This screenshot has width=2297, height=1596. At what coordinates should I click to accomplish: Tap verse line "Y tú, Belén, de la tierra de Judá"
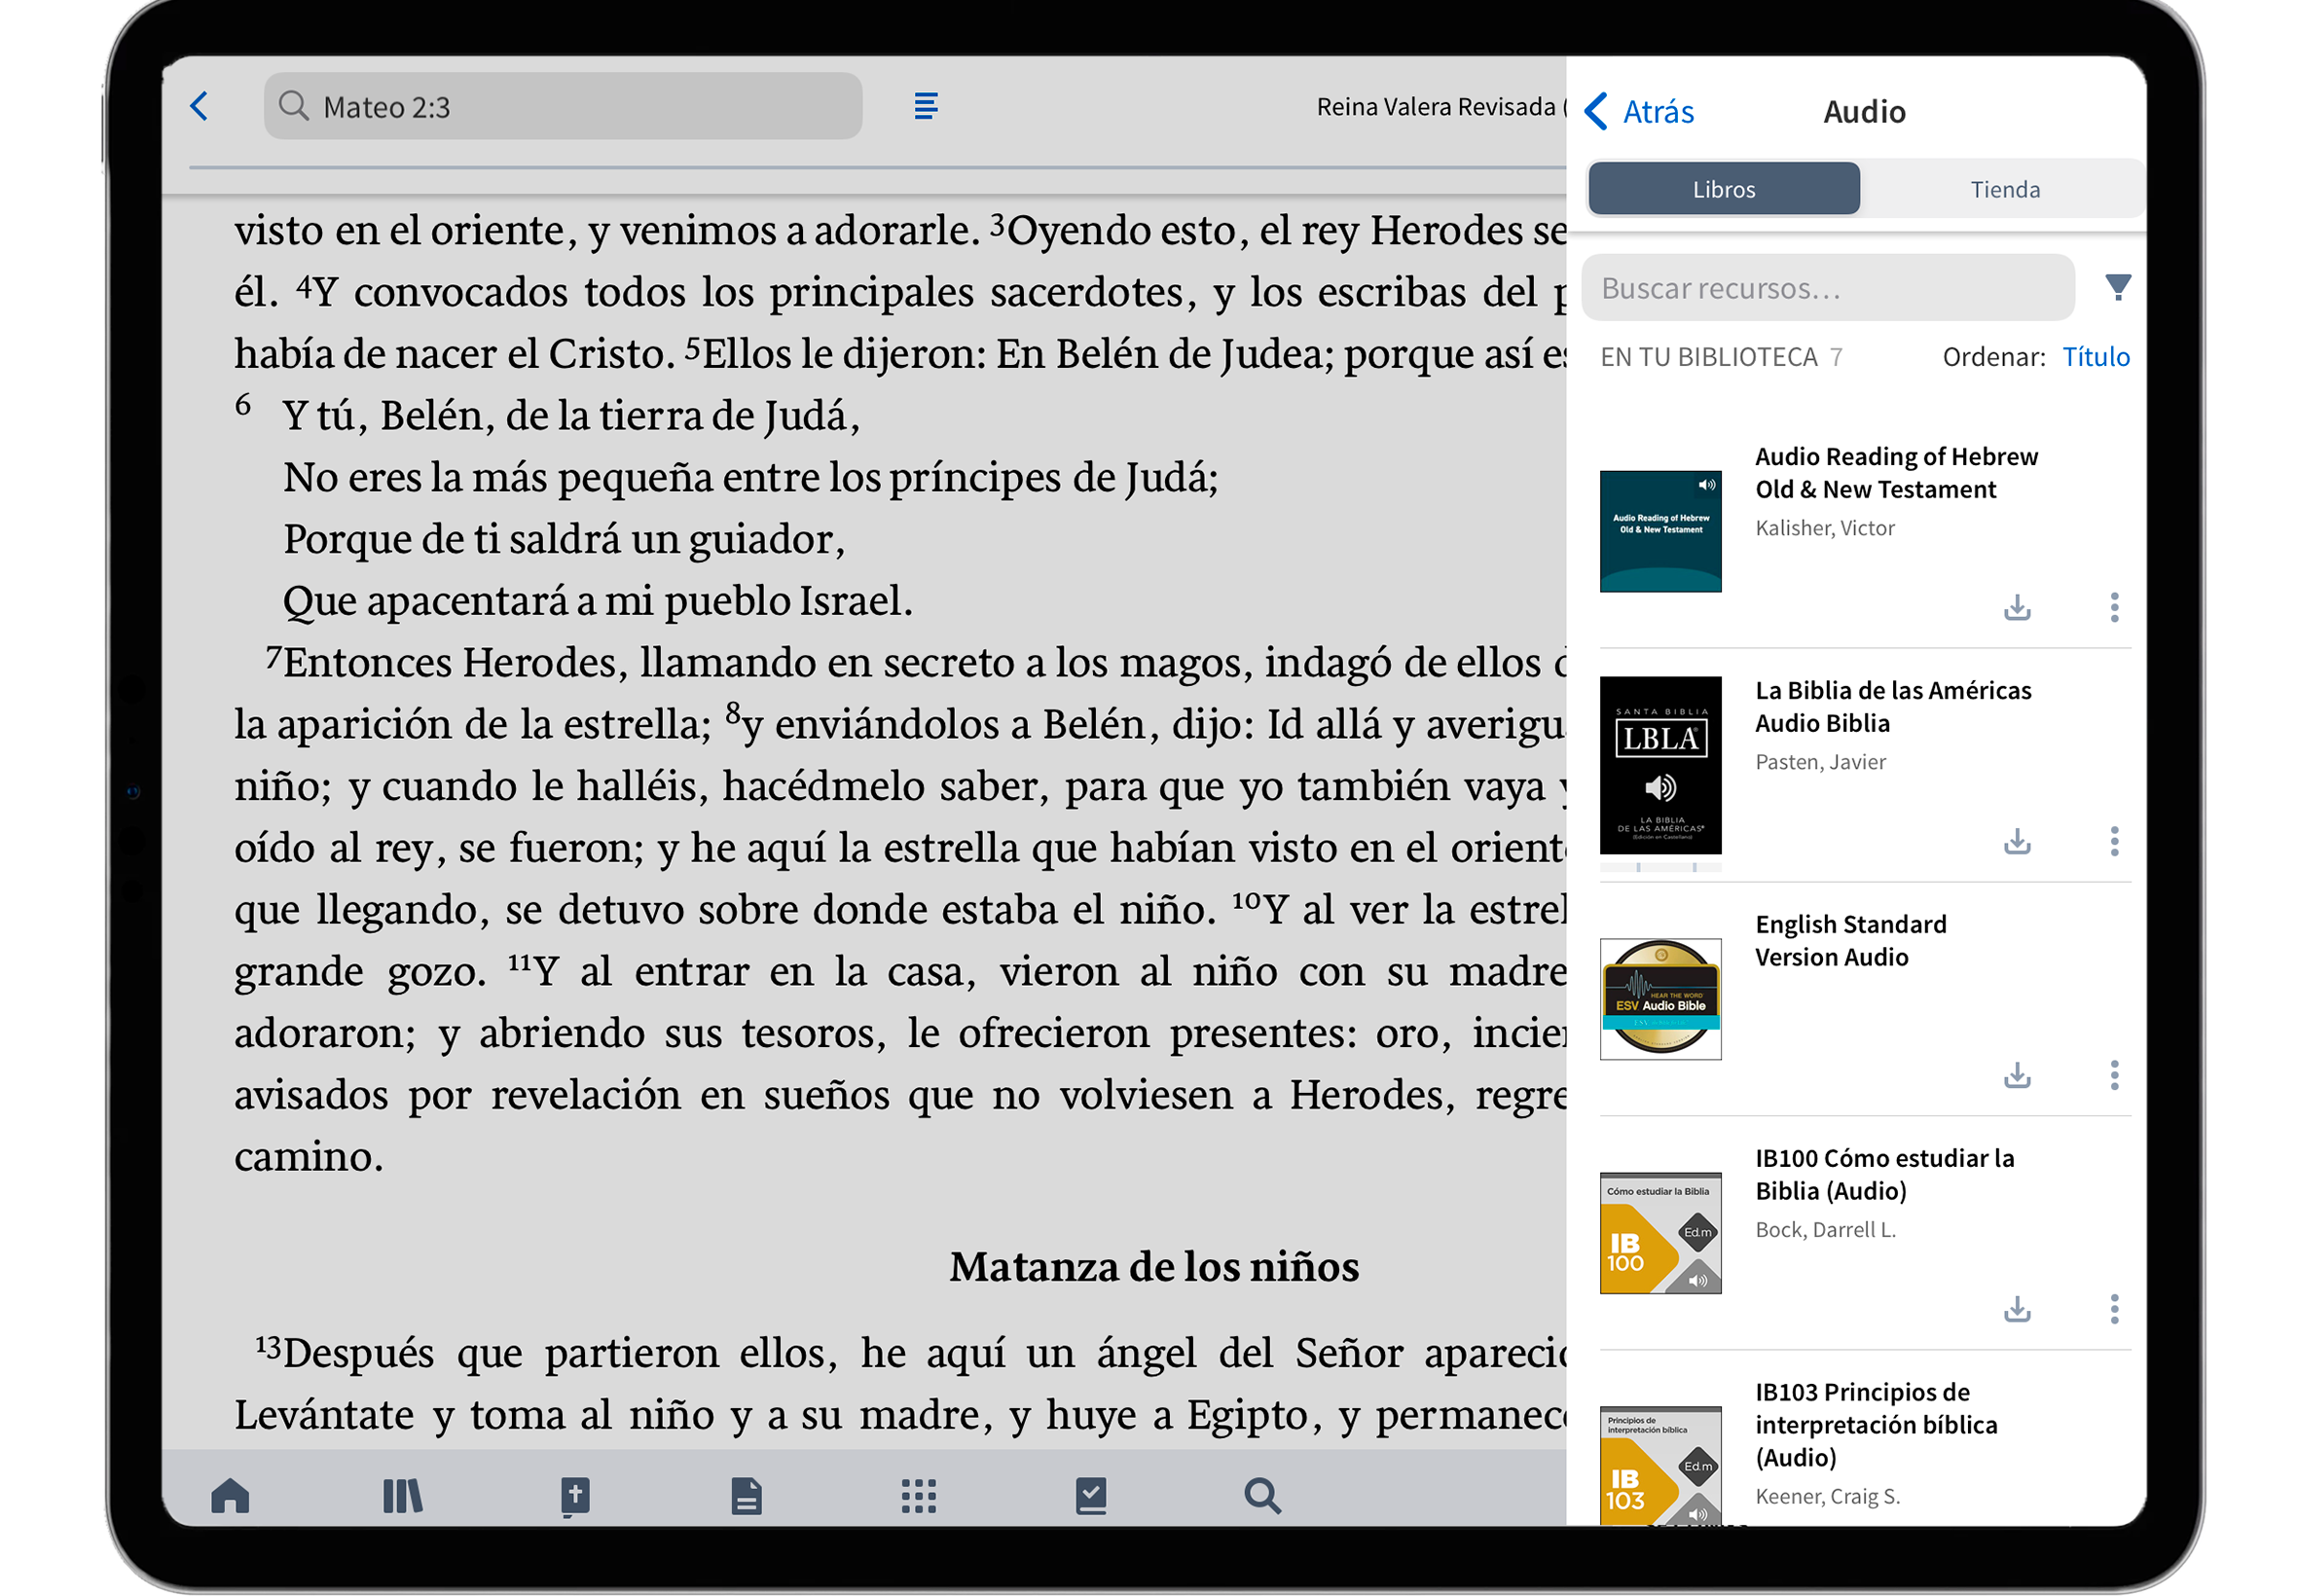click(571, 415)
